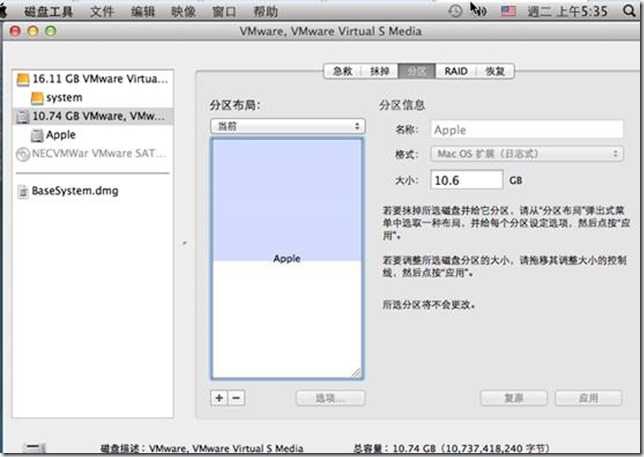644x457 pixels.
Task: Click the 名称 field containing Apple
Action: point(527,130)
